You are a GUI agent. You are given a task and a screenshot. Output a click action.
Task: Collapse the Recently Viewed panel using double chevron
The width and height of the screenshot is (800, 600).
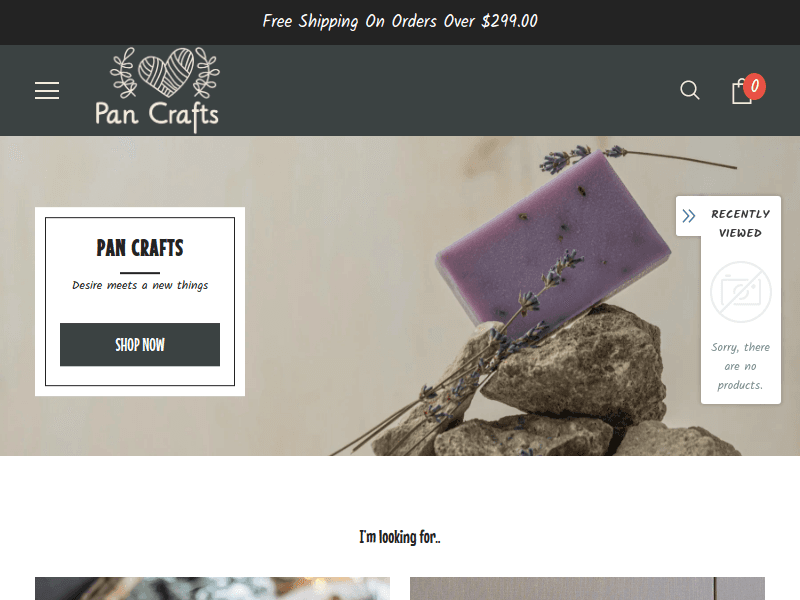pos(689,216)
